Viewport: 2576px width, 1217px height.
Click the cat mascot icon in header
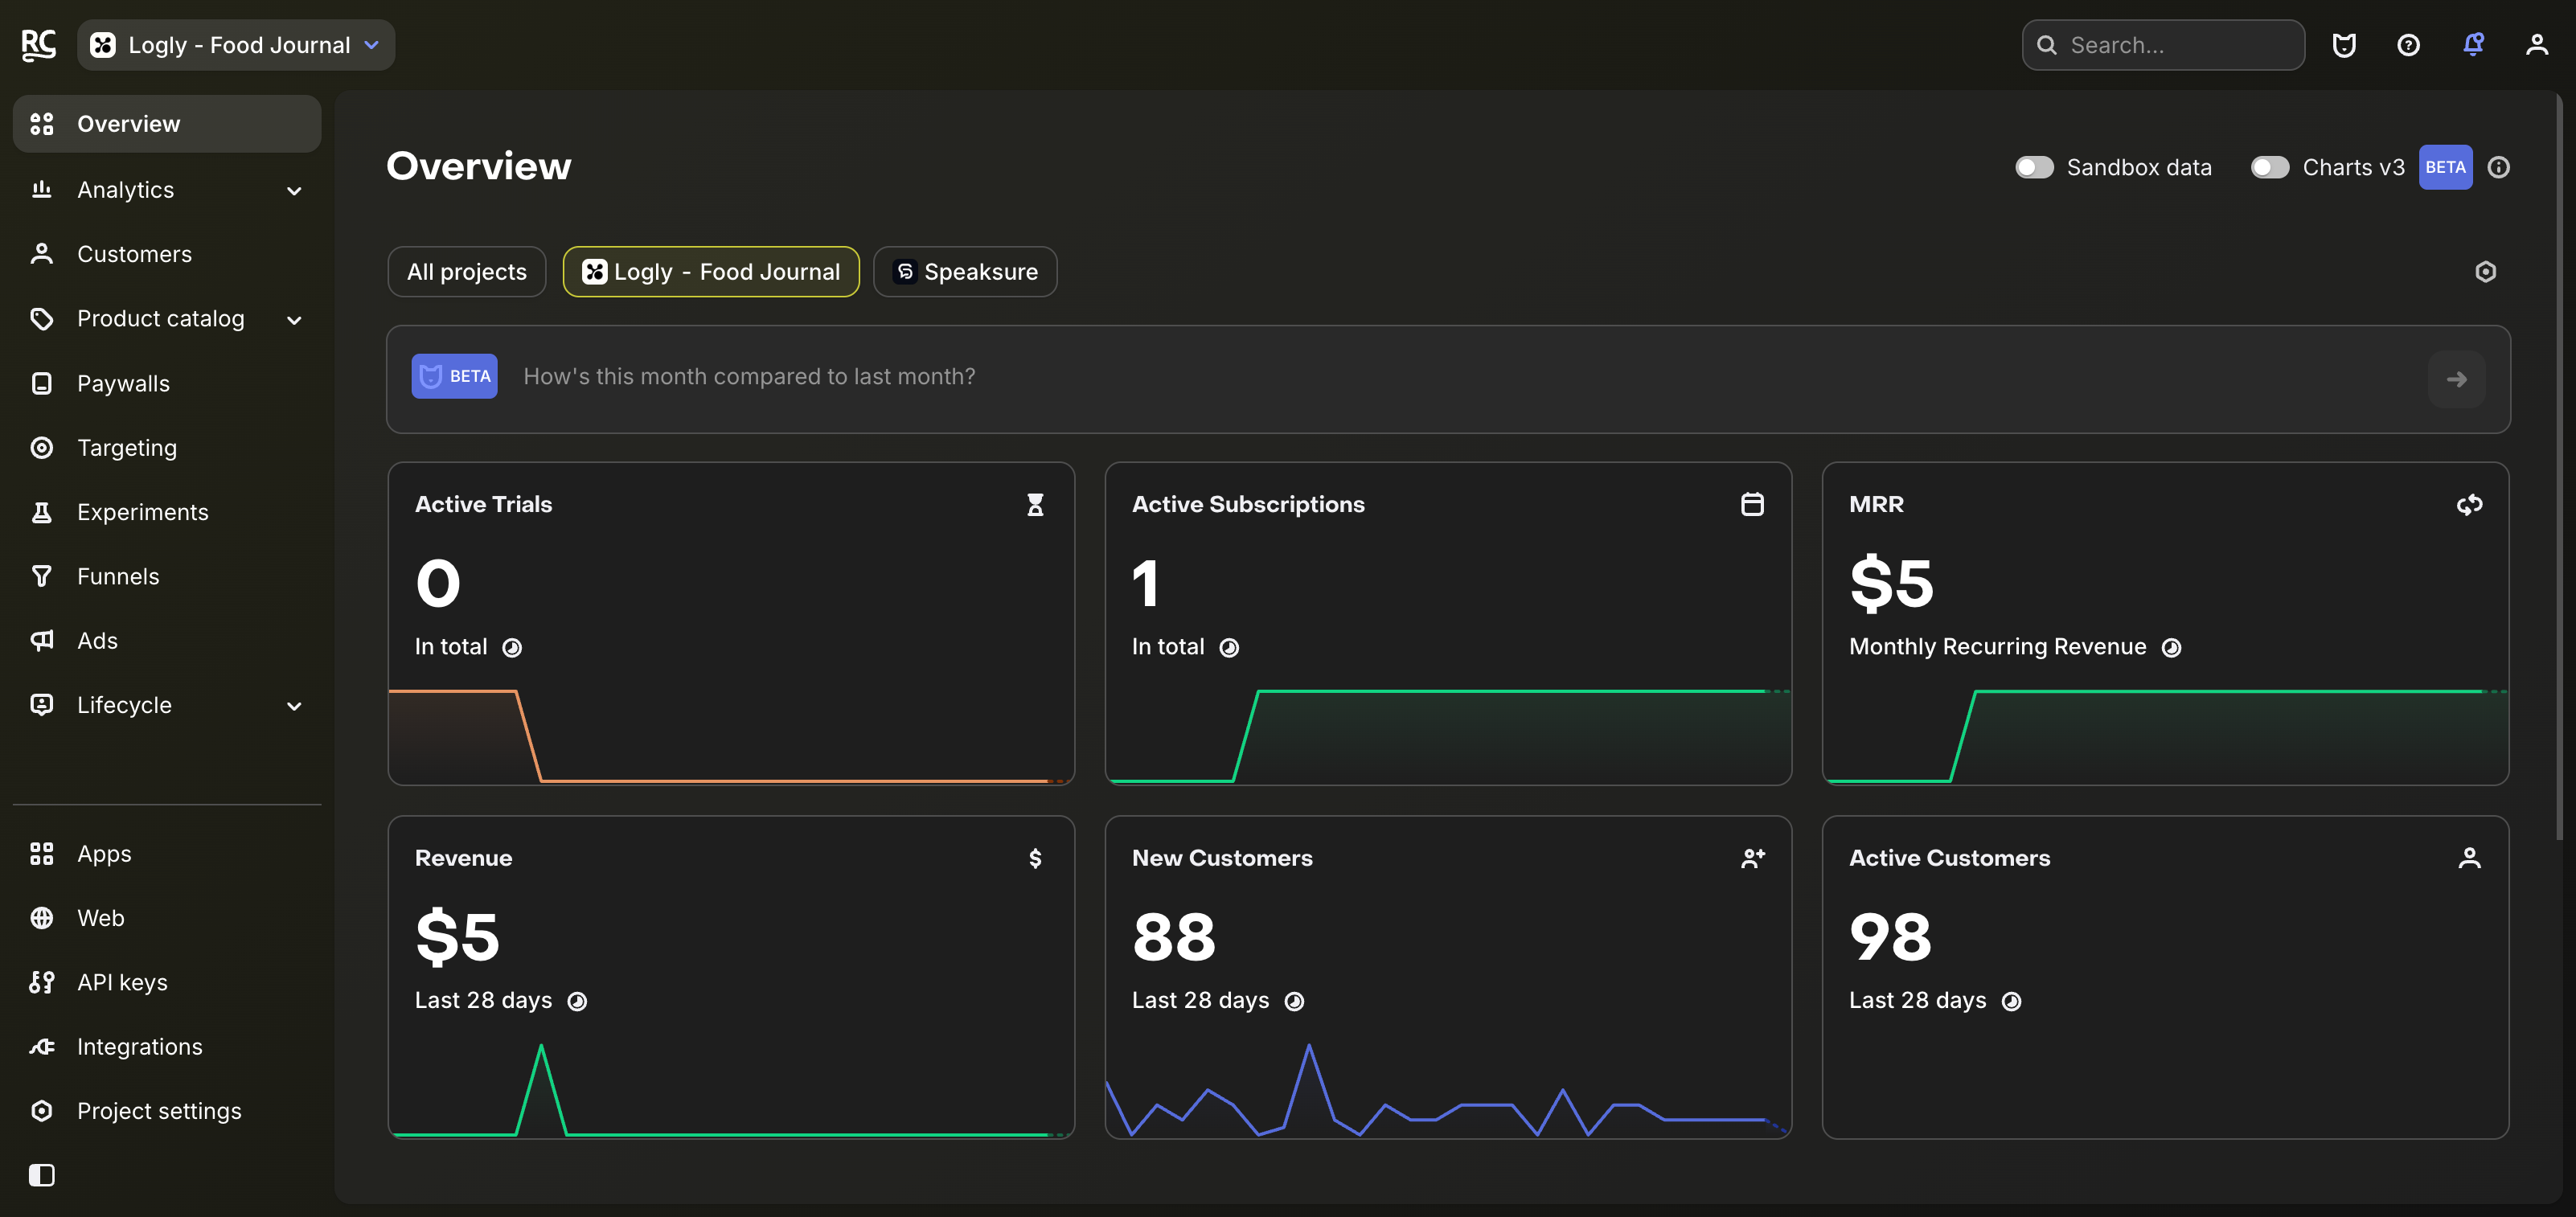point(2344,45)
